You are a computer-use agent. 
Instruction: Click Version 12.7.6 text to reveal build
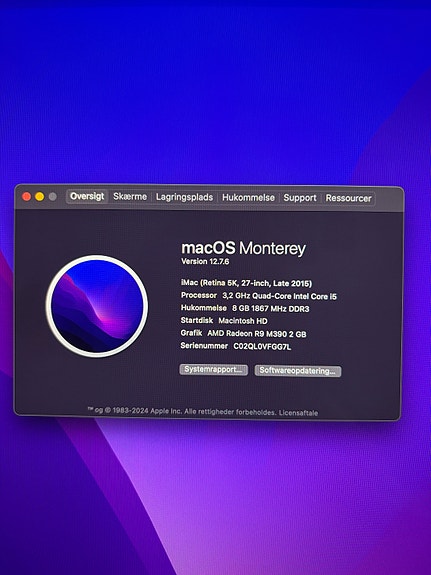point(205,261)
